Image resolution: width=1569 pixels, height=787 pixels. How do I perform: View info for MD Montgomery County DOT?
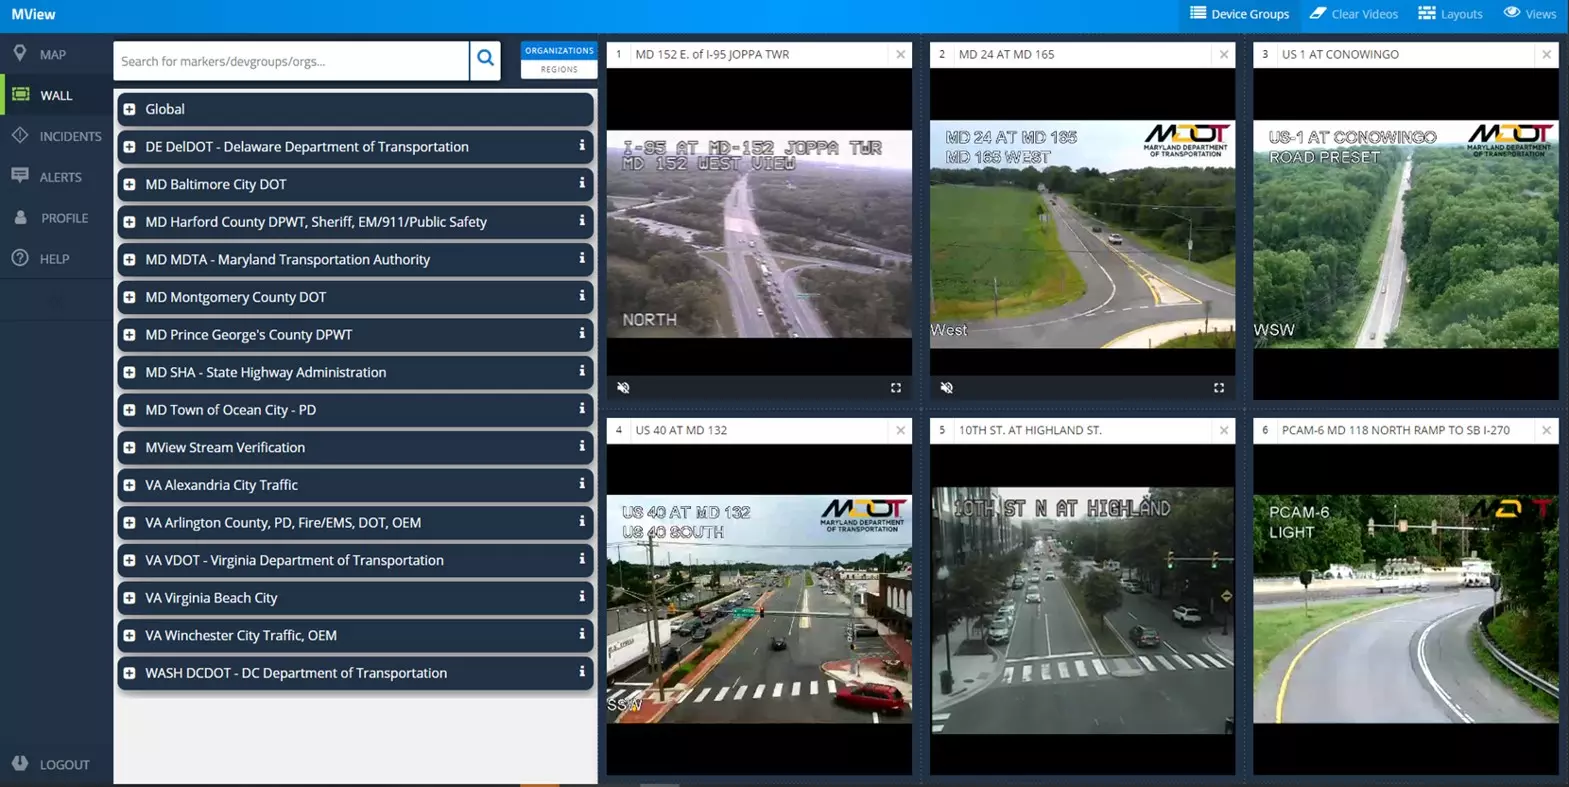582,296
